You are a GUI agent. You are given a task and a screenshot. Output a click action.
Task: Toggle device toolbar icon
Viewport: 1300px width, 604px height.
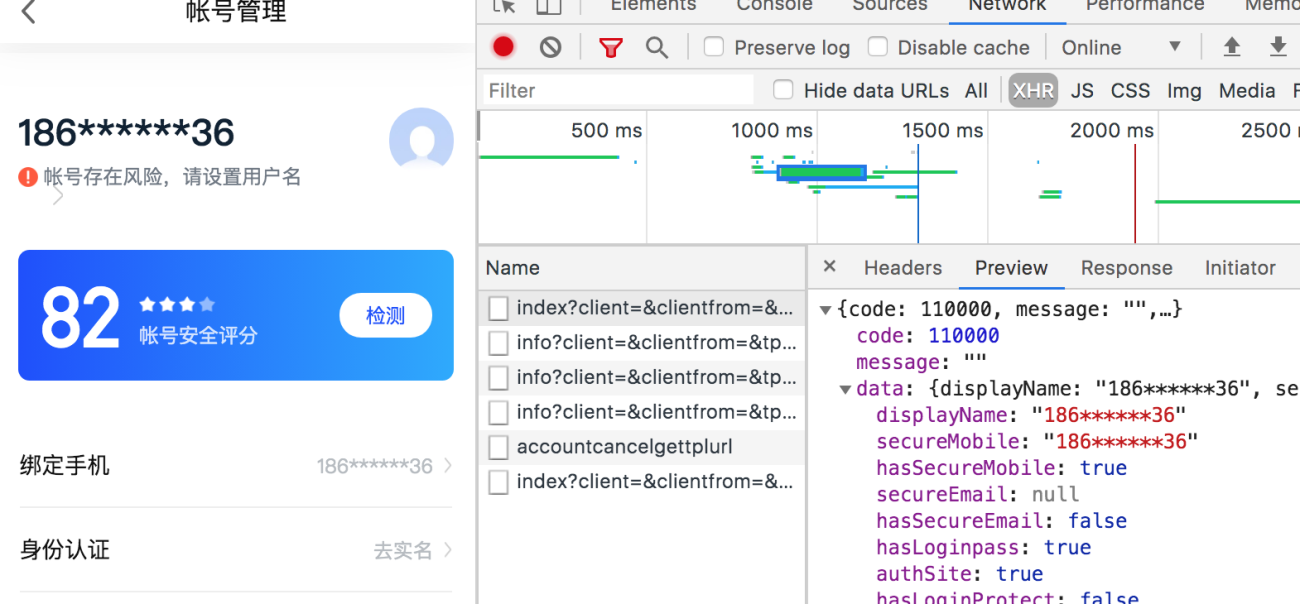click(x=549, y=6)
